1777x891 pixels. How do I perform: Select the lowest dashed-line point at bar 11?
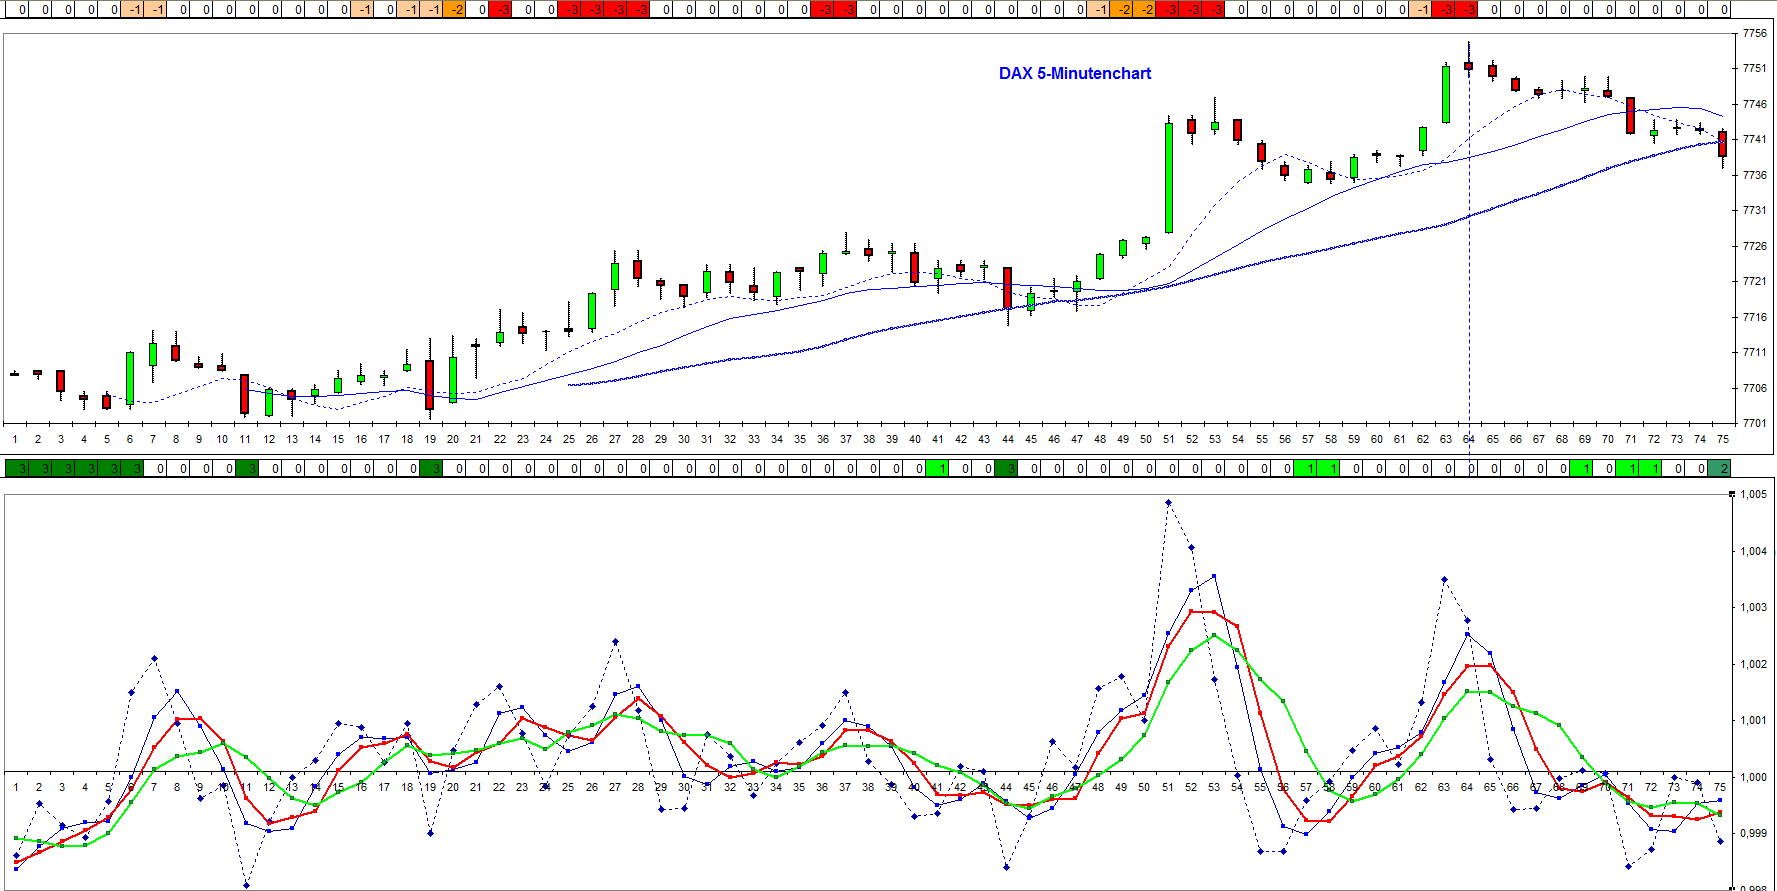coord(246,885)
